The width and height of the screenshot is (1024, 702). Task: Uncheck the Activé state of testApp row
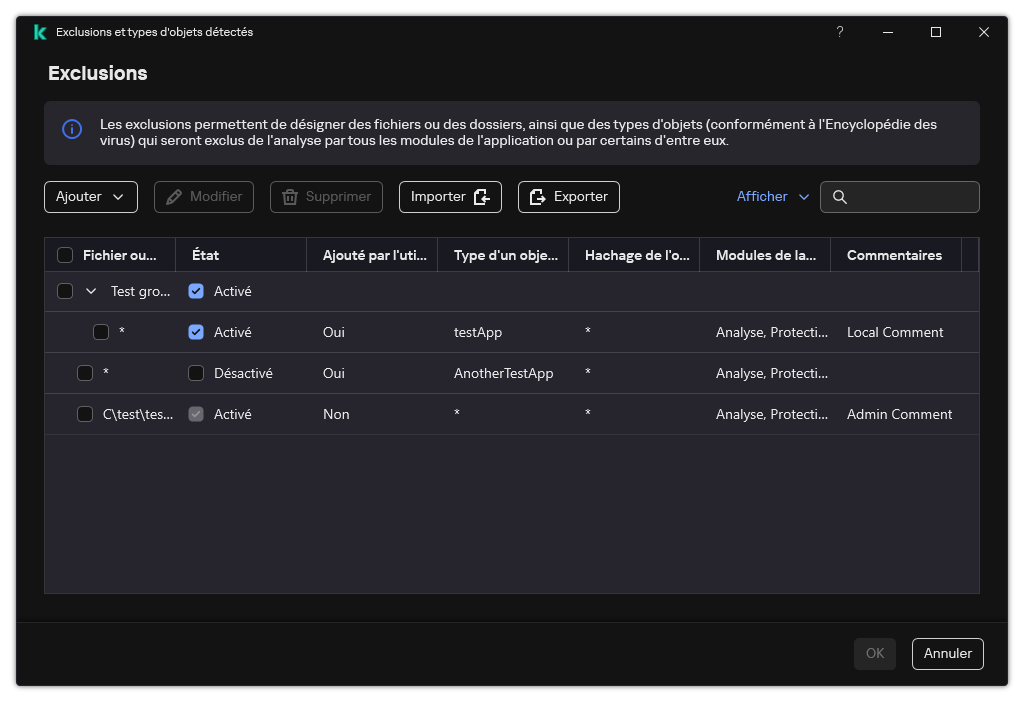pyautogui.click(x=196, y=332)
